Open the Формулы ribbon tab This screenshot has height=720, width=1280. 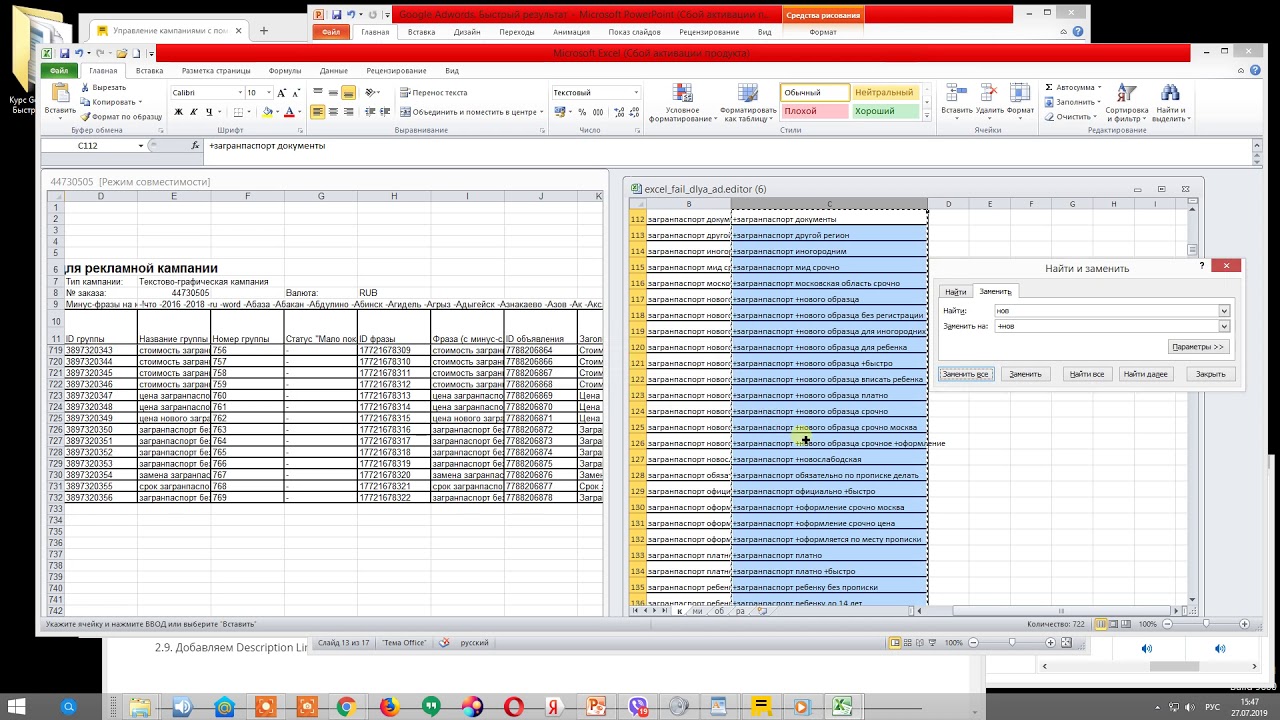coord(285,71)
